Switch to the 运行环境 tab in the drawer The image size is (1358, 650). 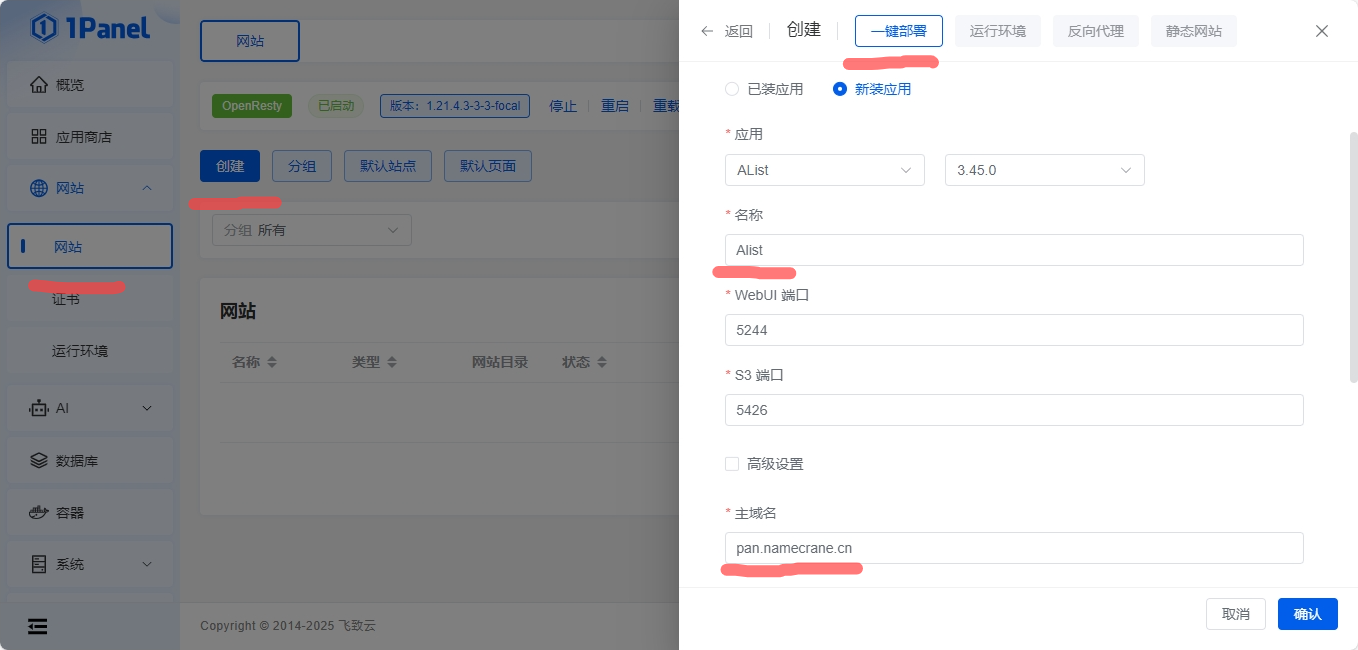(998, 31)
